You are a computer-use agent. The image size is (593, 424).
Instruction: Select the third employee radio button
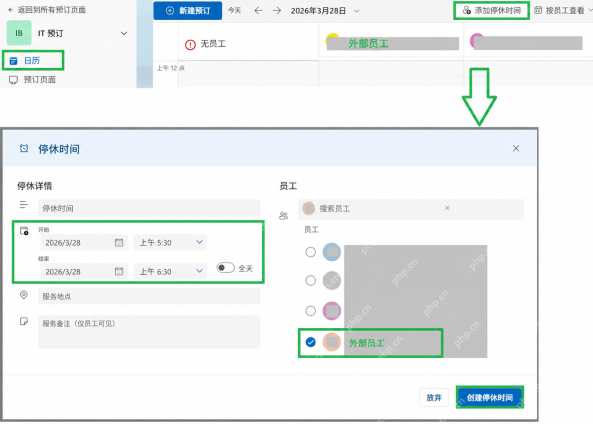click(x=310, y=311)
